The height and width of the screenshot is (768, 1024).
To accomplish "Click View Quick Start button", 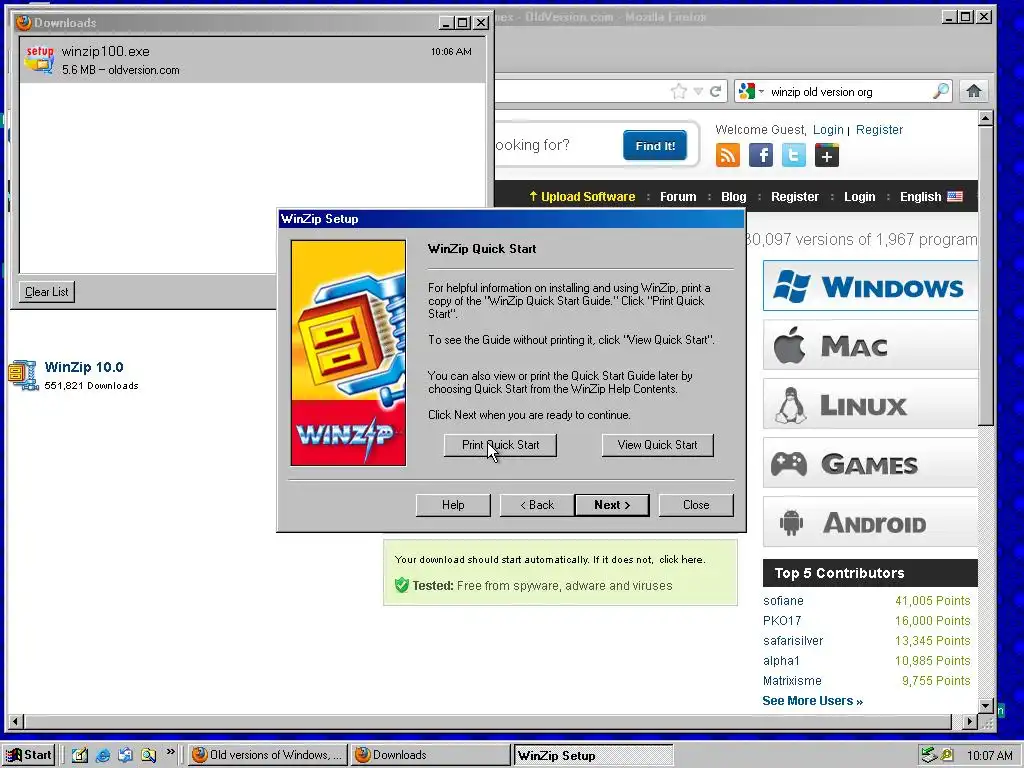I will [x=658, y=445].
